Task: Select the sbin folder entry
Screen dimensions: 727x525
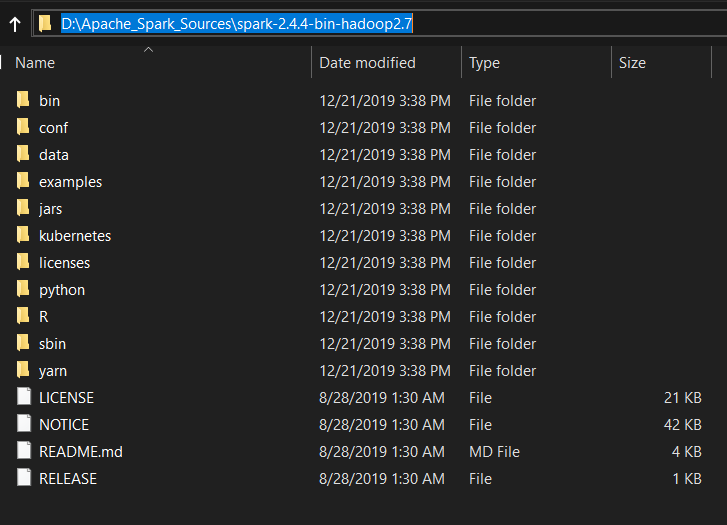Action: pyautogui.click(x=359, y=344)
